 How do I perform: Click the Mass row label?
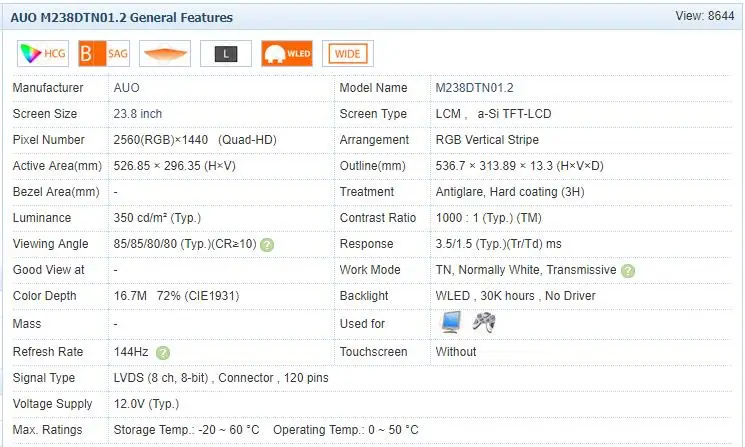27,324
